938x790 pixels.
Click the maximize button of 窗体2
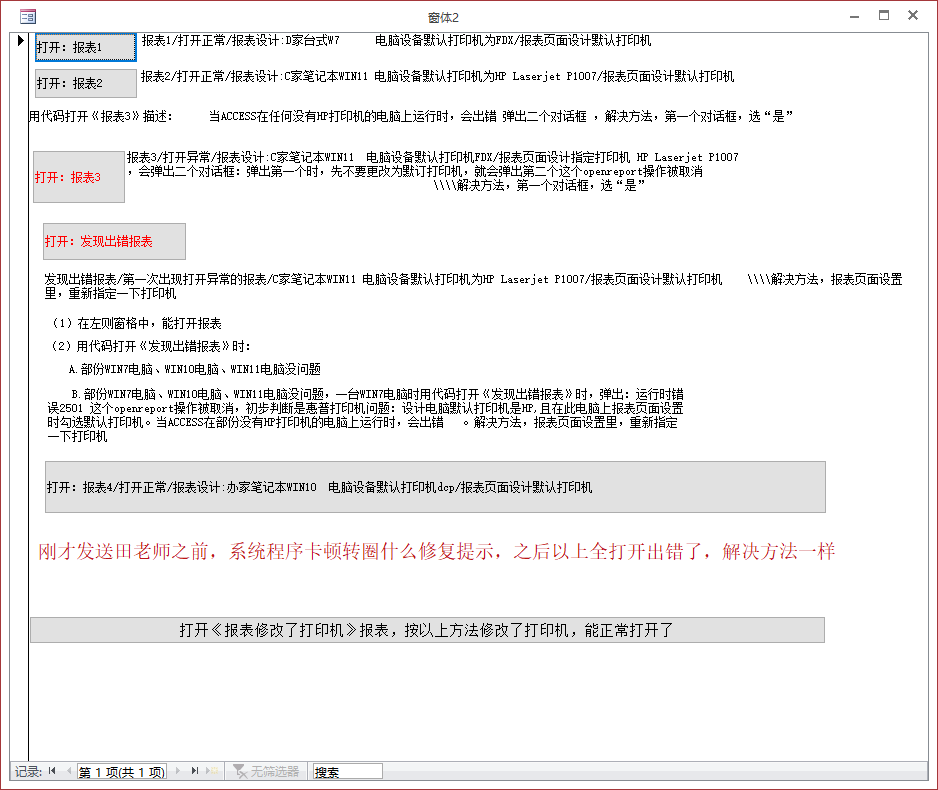(884, 15)
